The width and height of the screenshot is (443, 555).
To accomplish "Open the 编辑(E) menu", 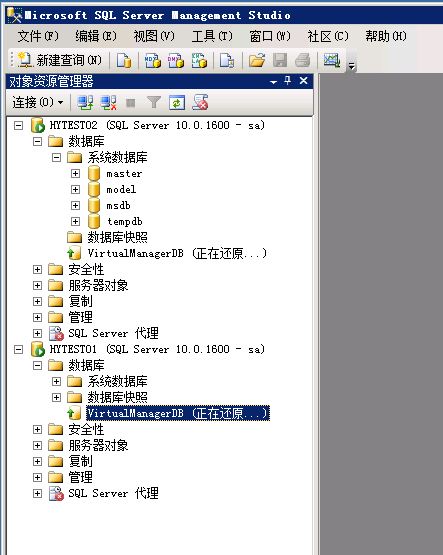I will click(x=96, y=36).
